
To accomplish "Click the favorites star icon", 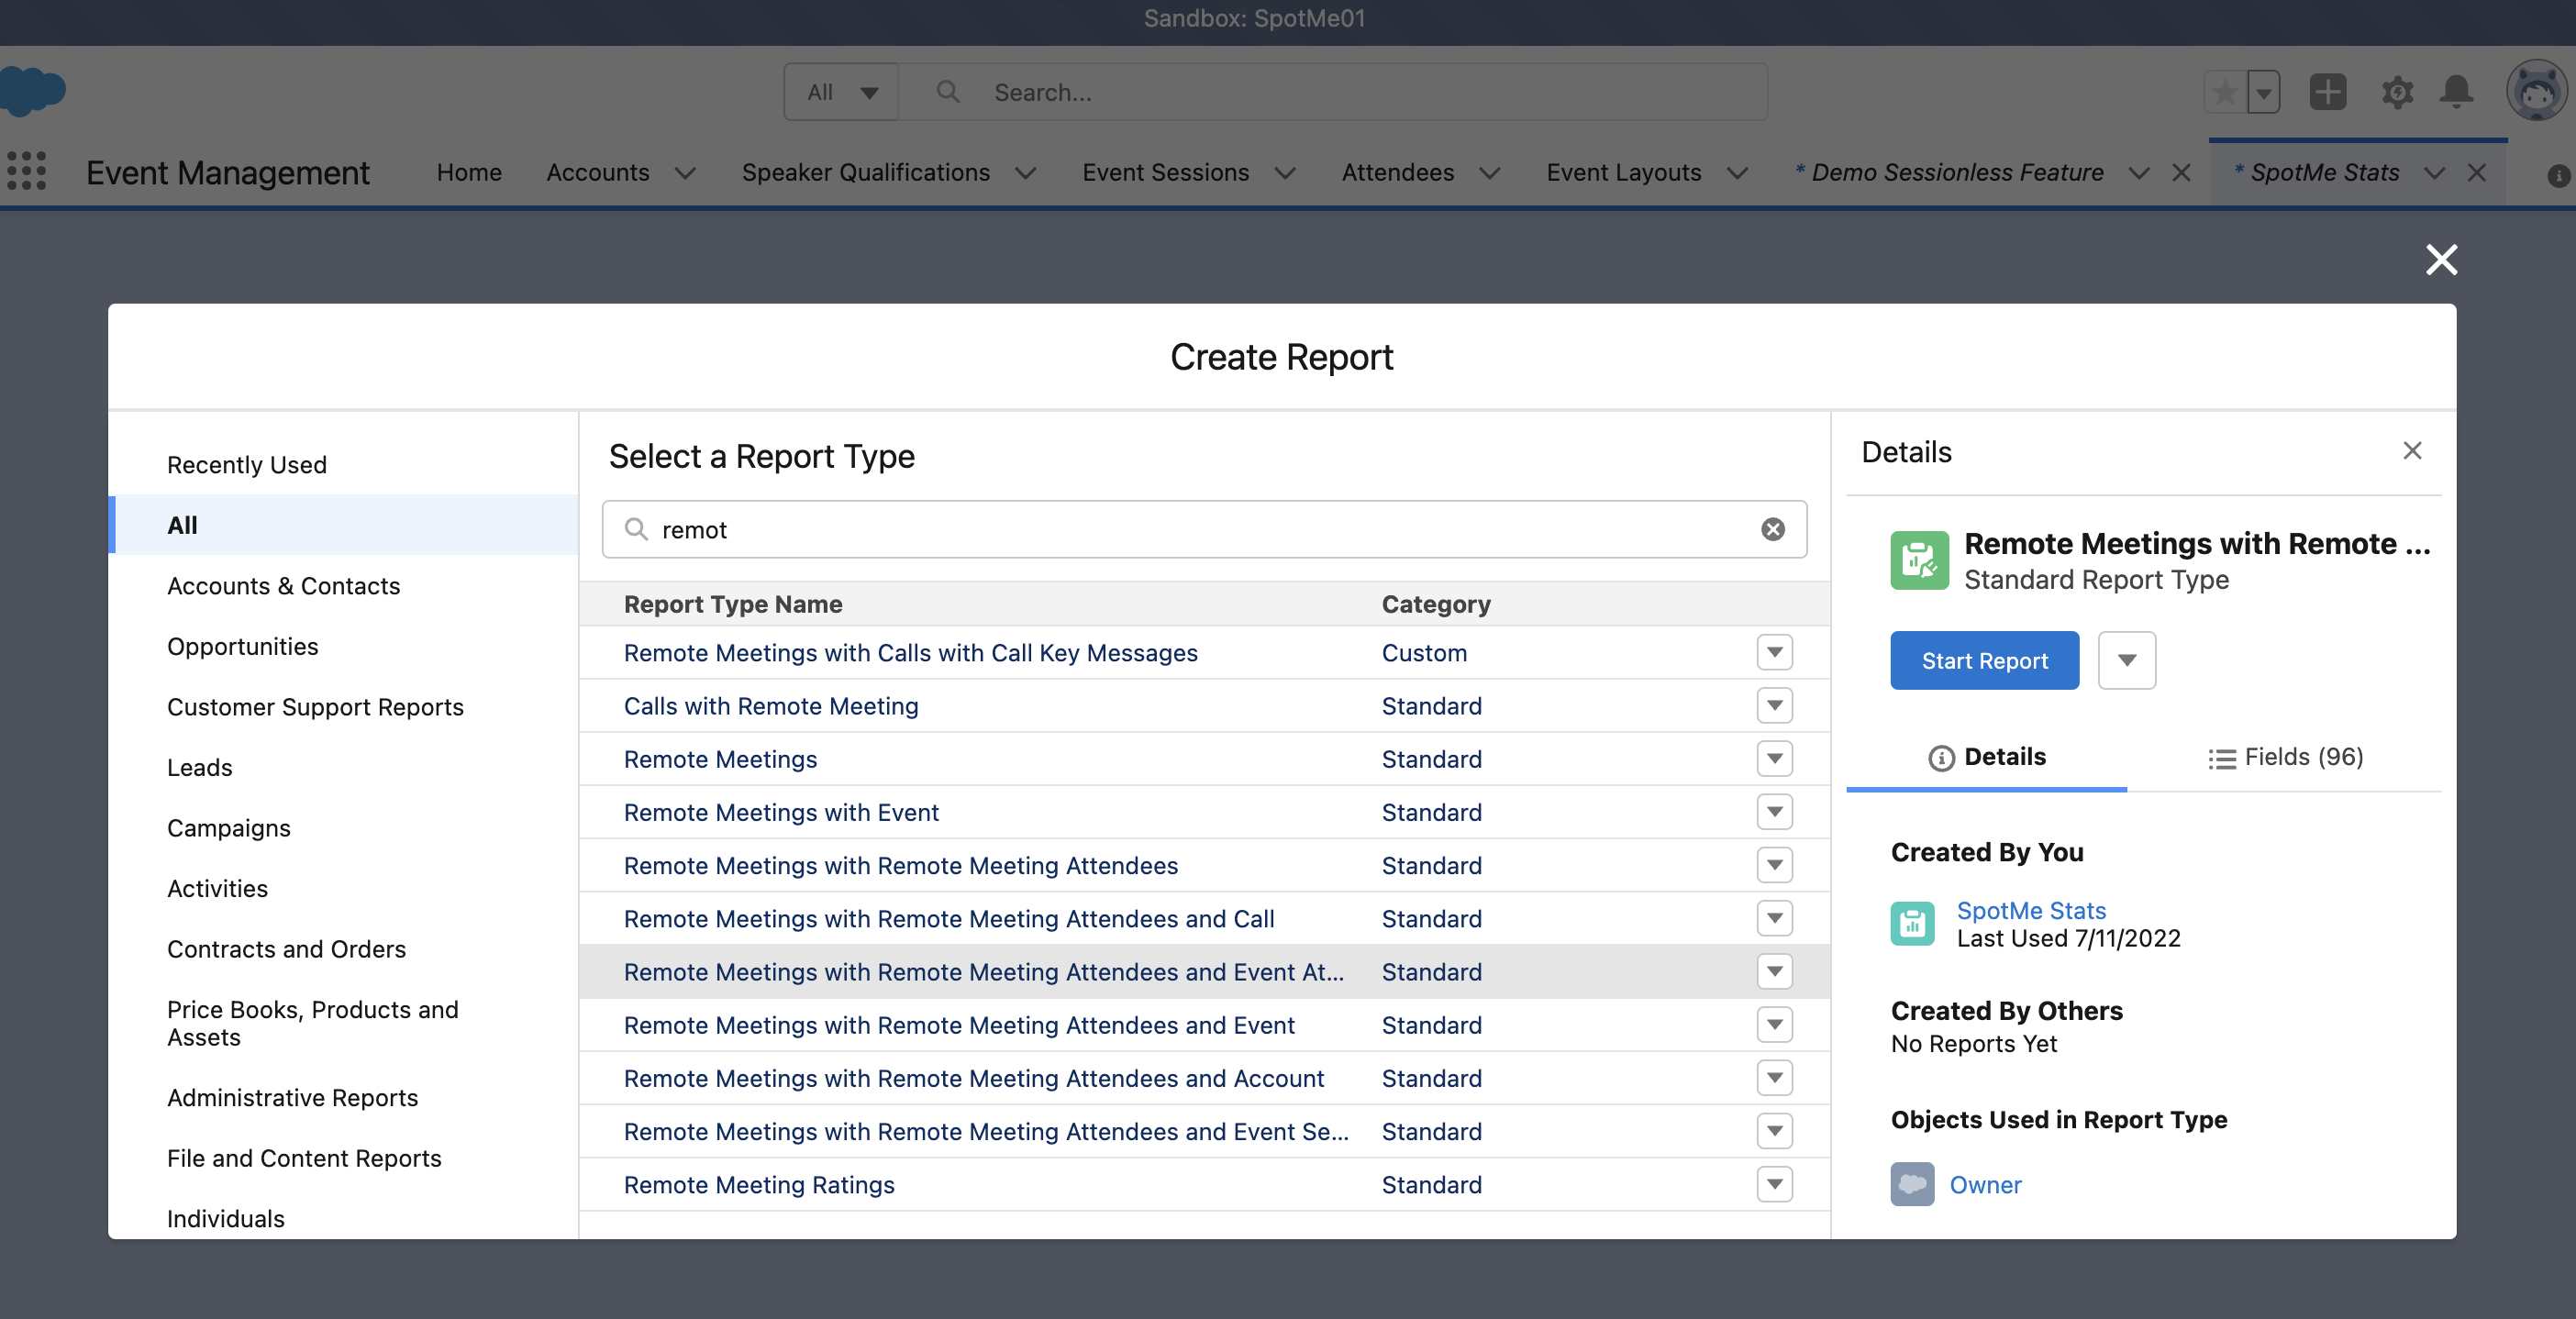I will click(x=2225, y=92).
